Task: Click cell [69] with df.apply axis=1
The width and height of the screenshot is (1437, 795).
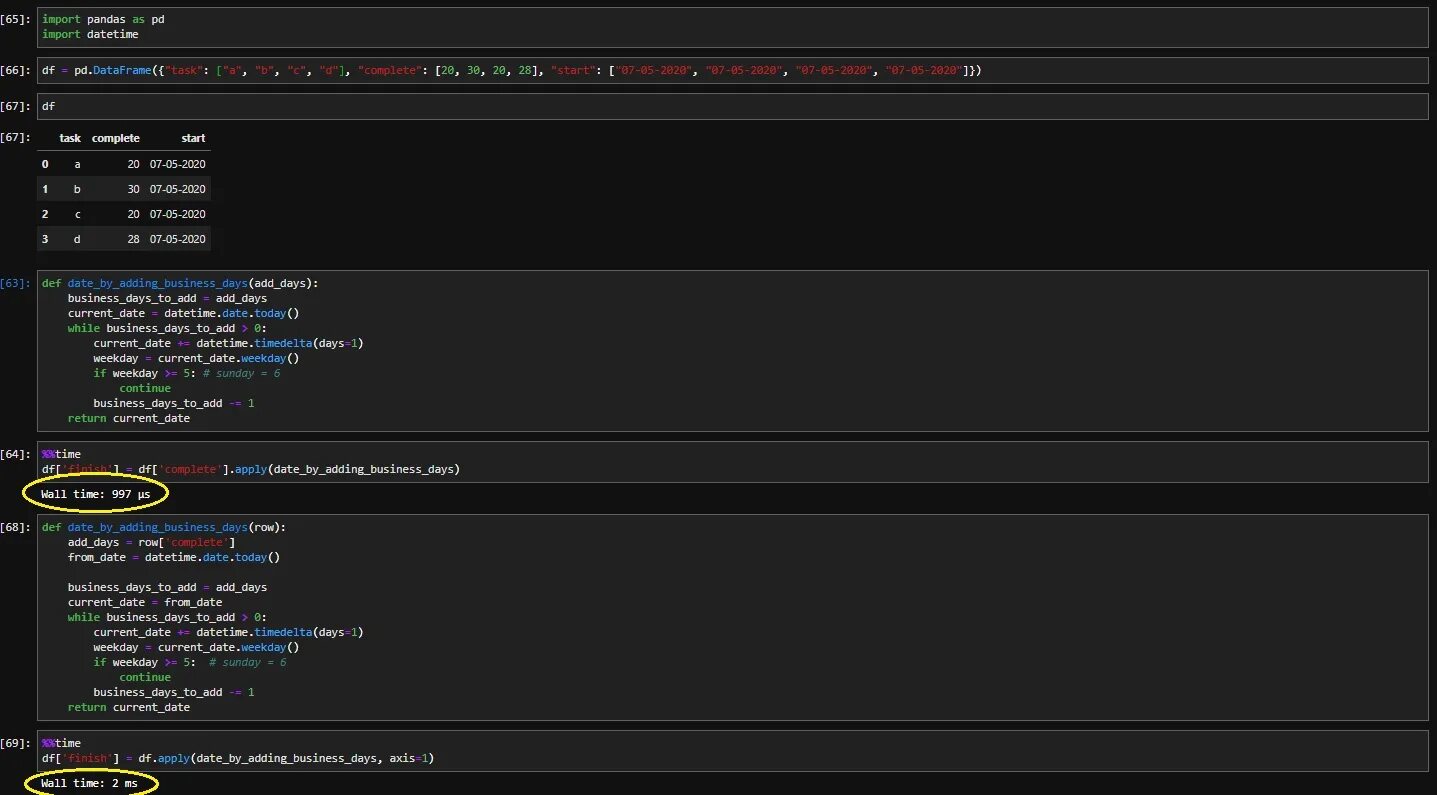Action: point(732,751)
